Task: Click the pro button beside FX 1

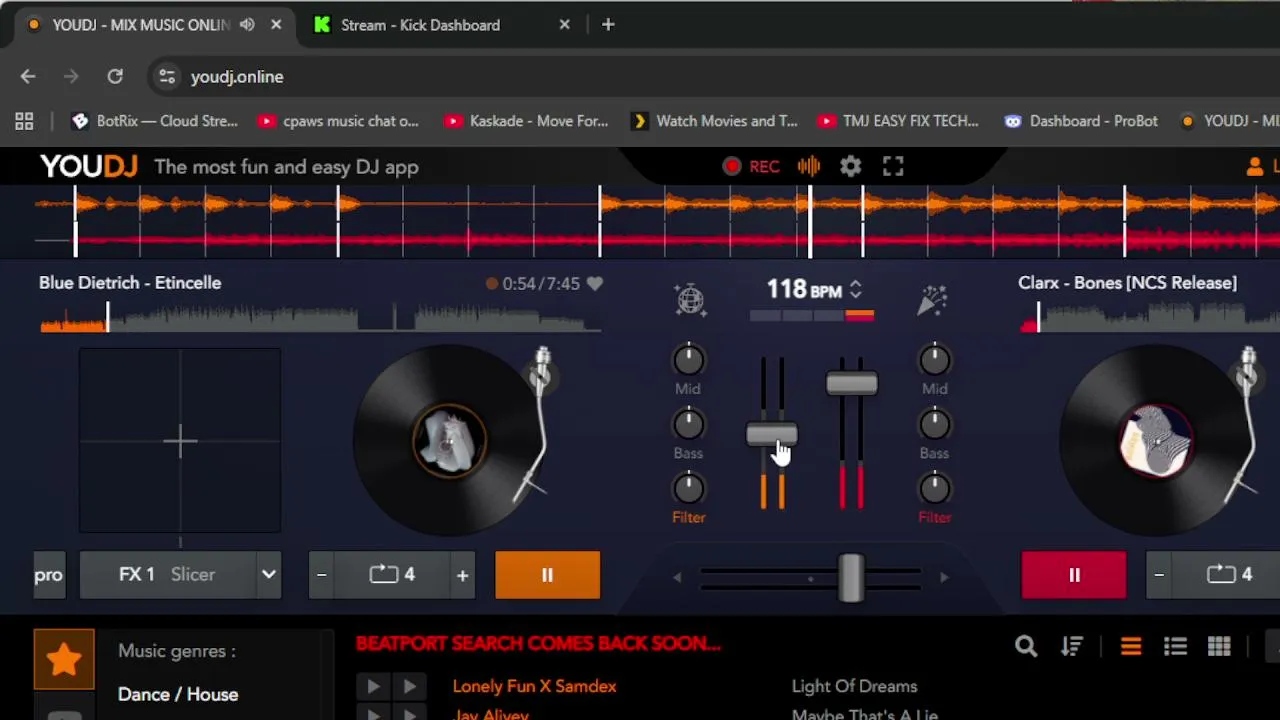Action: click(x=49, y=575)
